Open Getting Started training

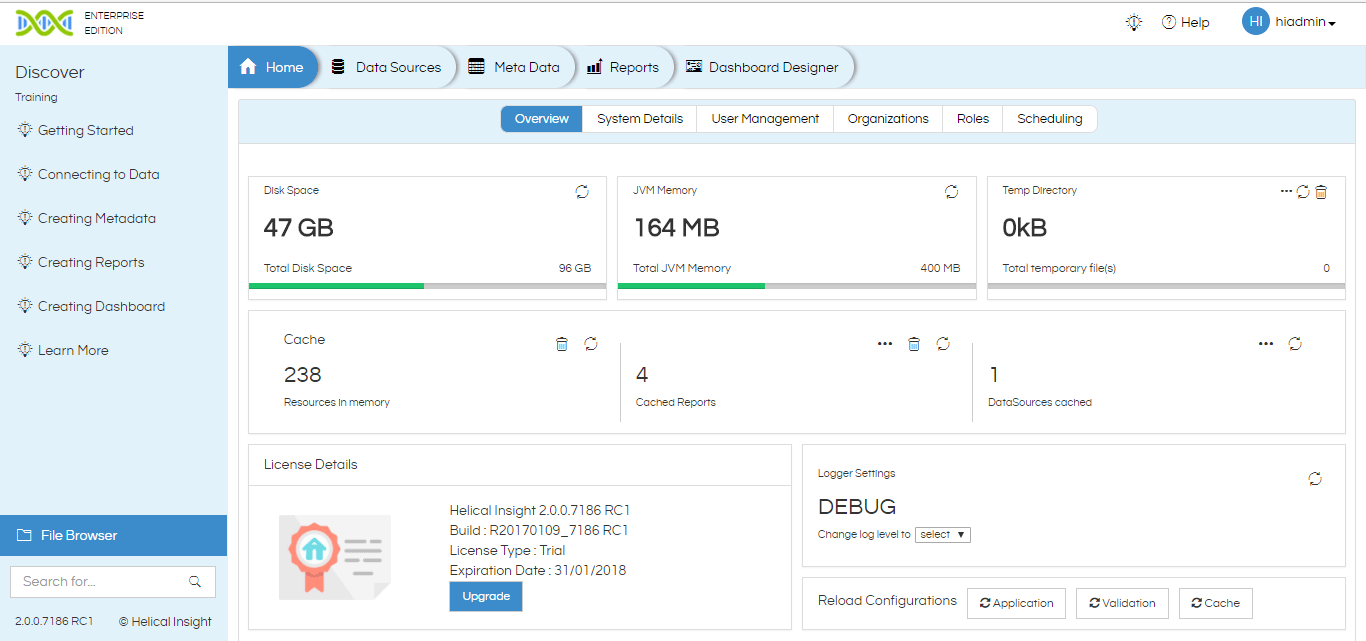tap(85, 131)
